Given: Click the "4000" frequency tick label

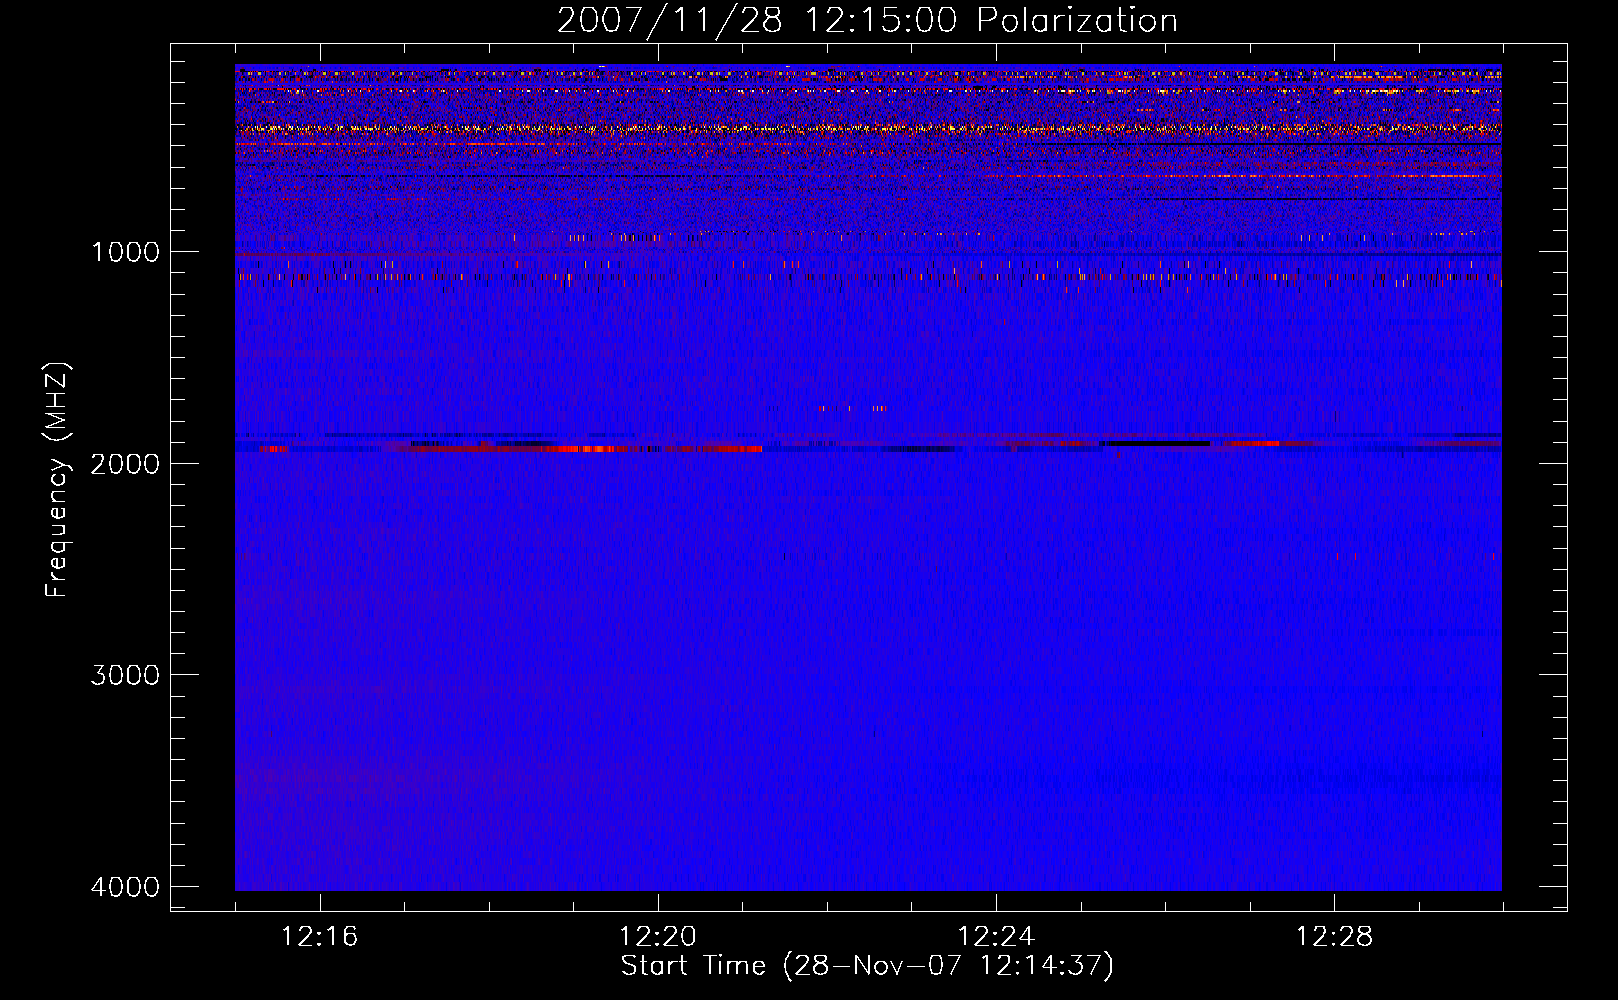Looking at the screenshot, I should [125, 887].
